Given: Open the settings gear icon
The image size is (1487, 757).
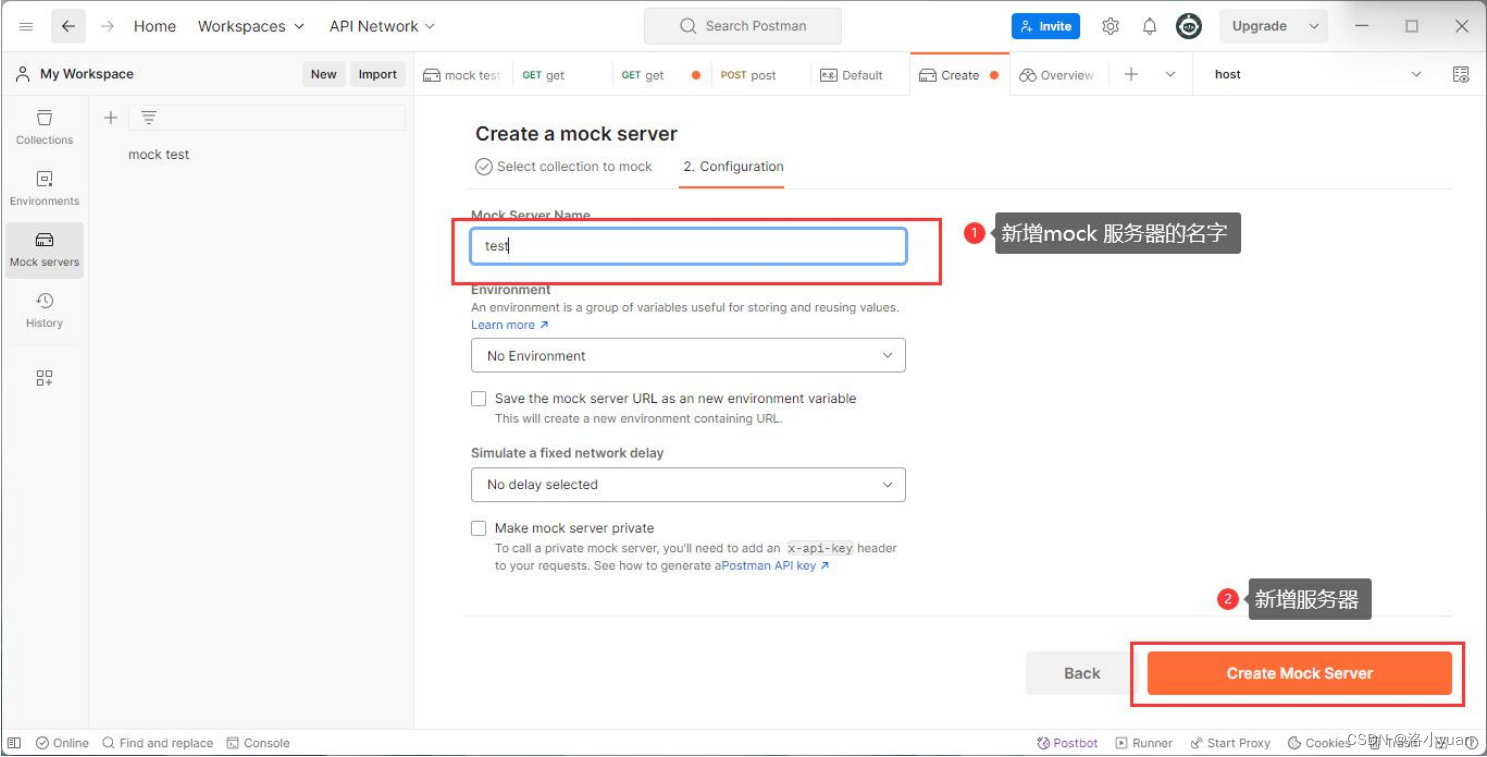Looking at the screenshot, I should [x=1110, y=26].
